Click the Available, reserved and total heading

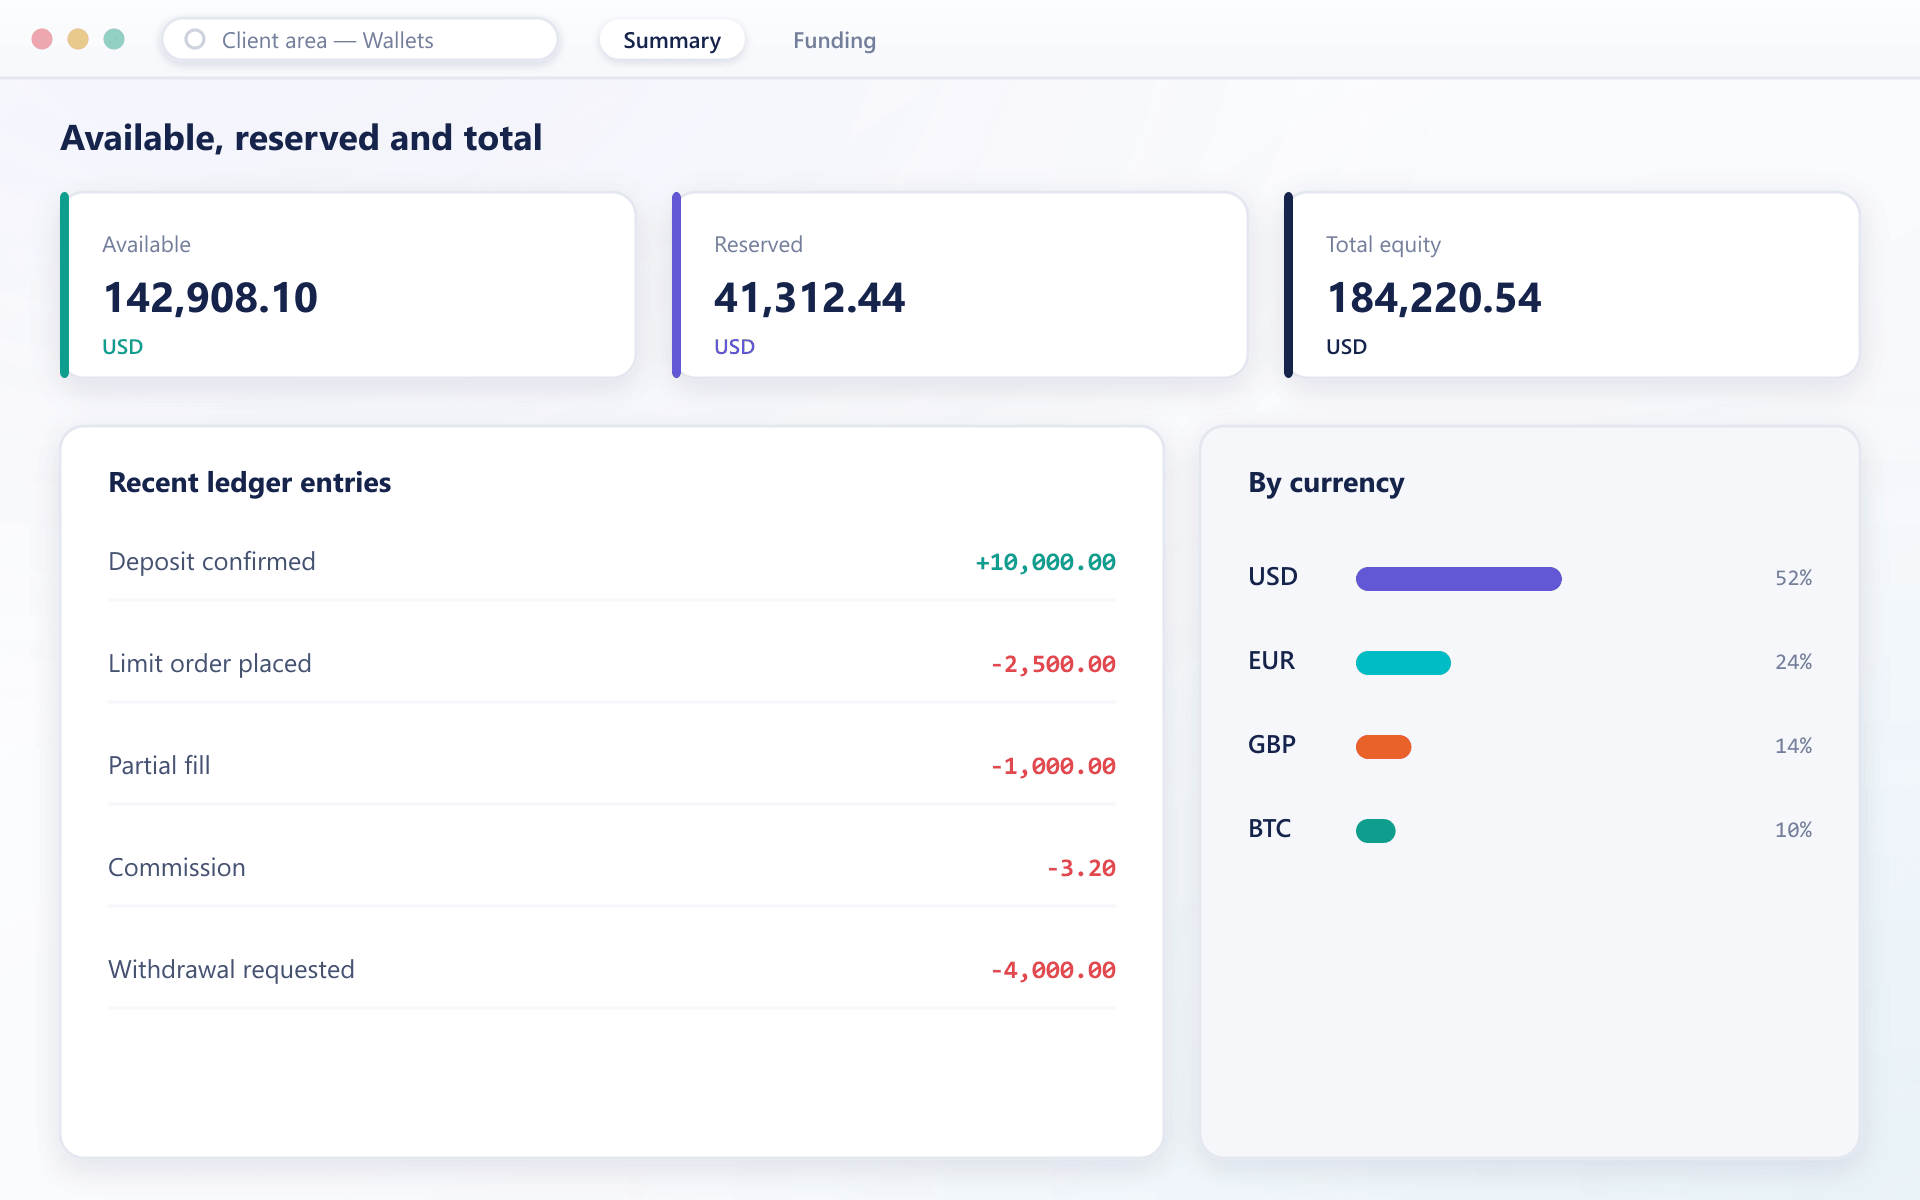pos(301,138)
